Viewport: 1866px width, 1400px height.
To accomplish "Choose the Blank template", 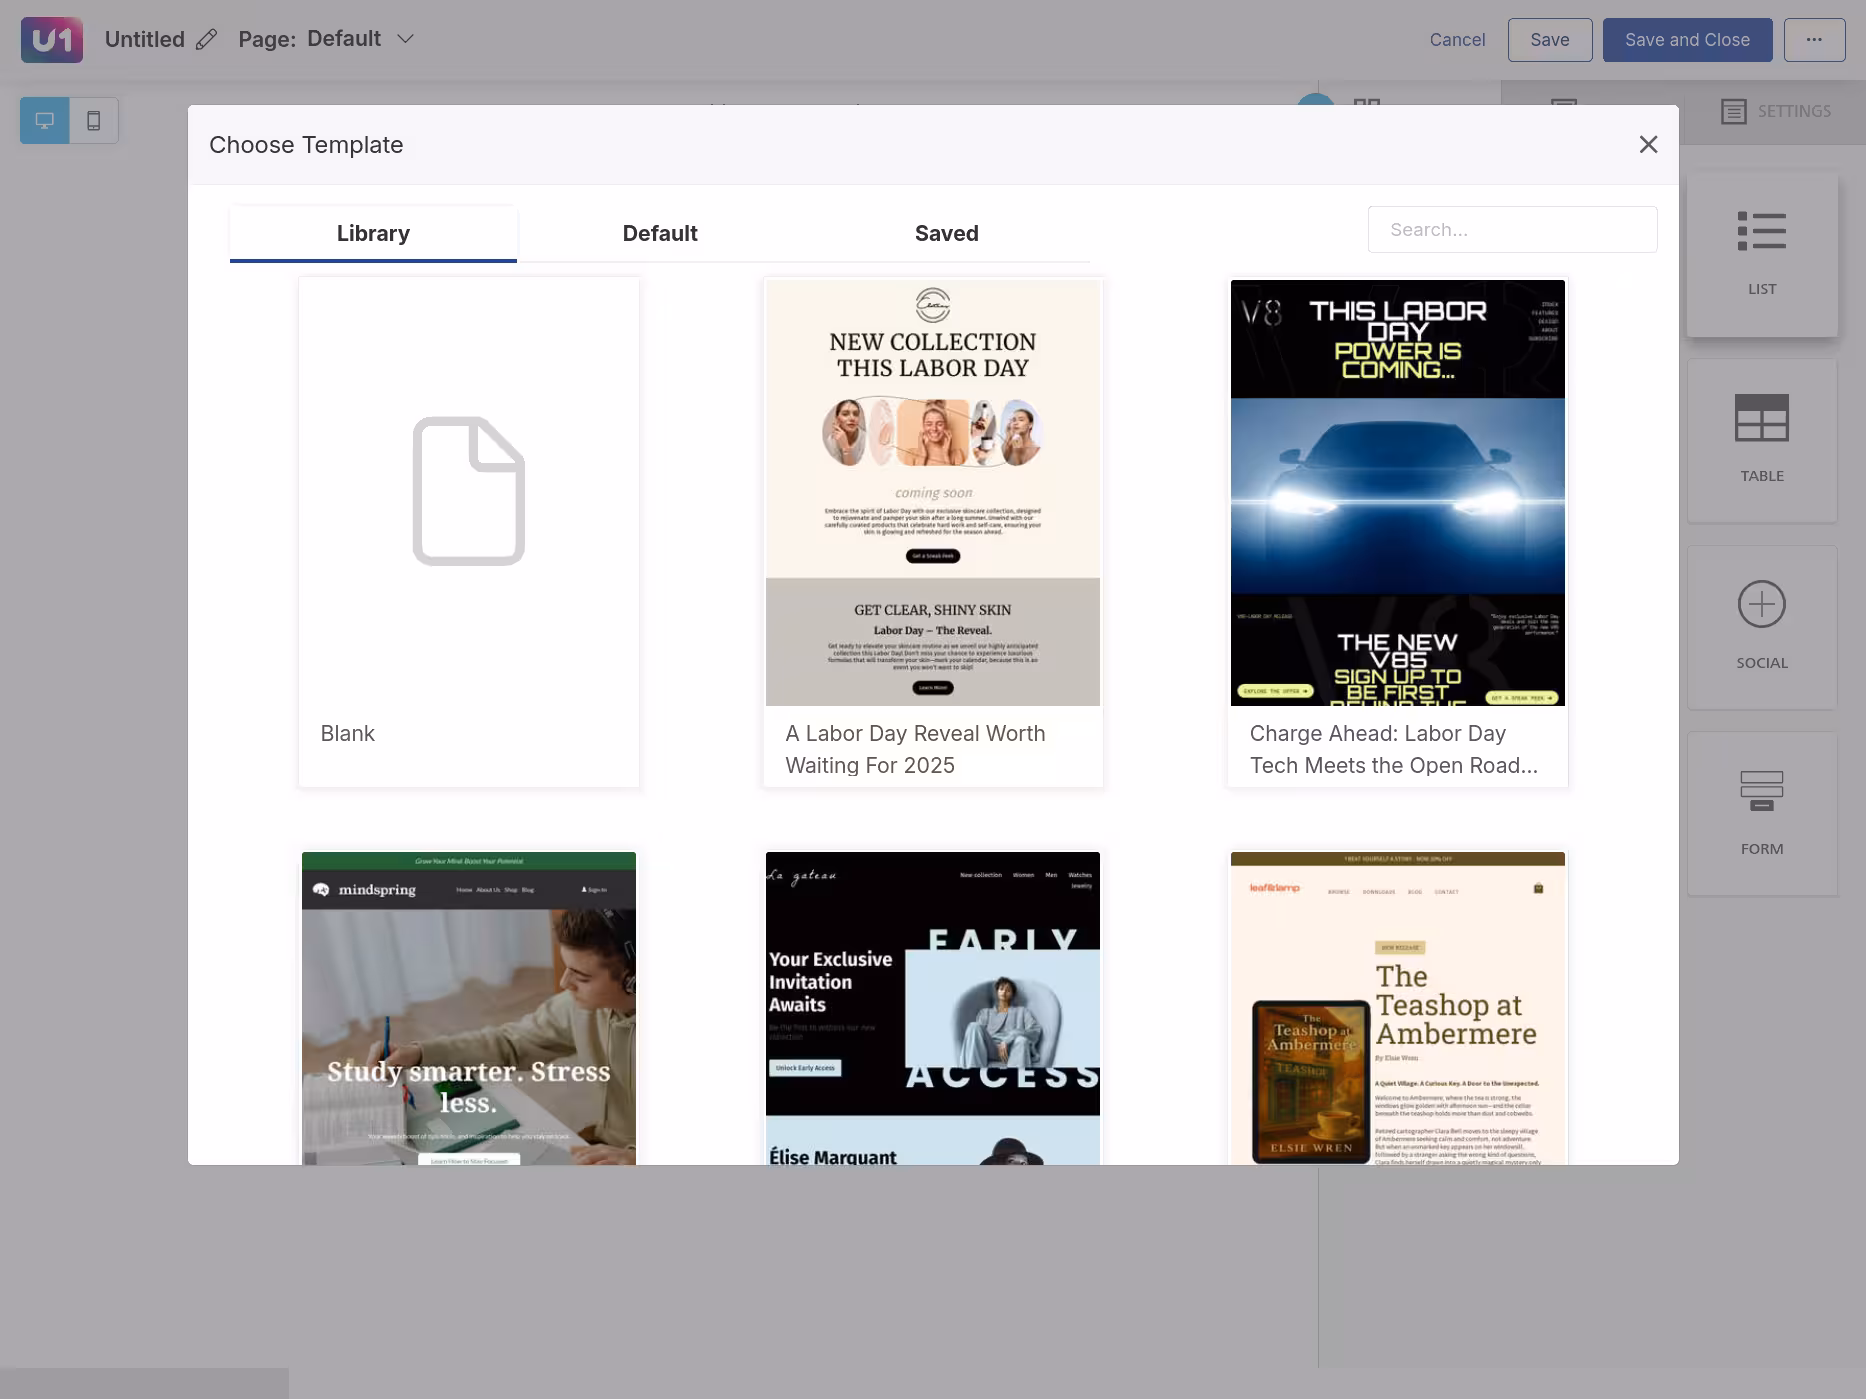I will 469,531.
